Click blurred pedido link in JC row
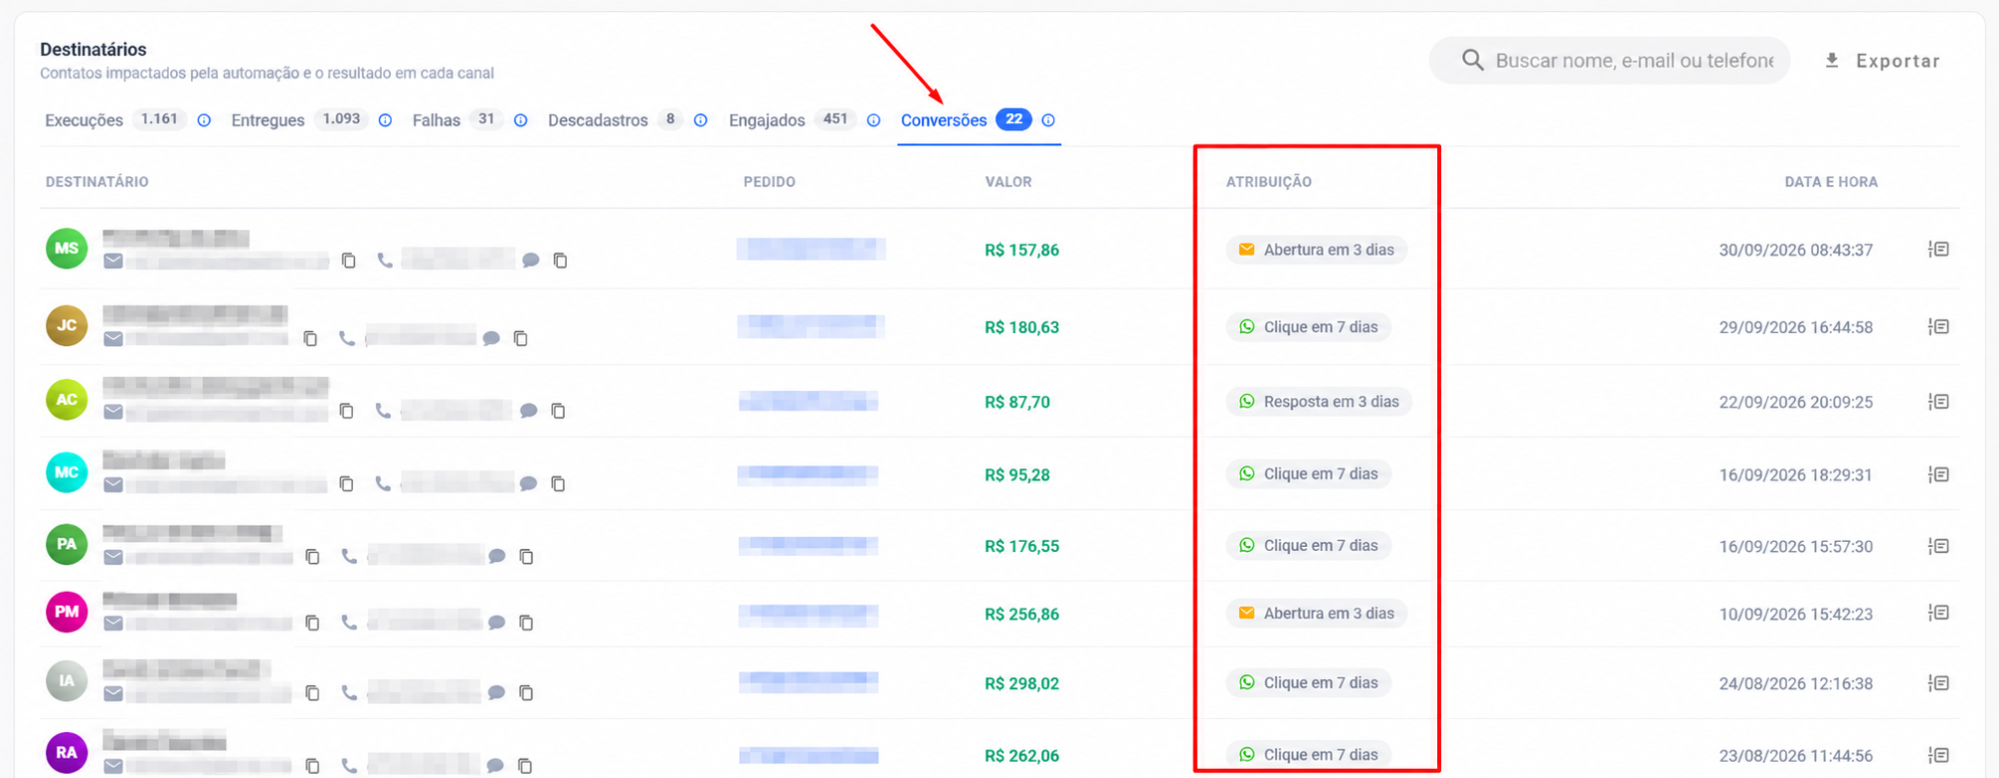 tap(811, 327)
